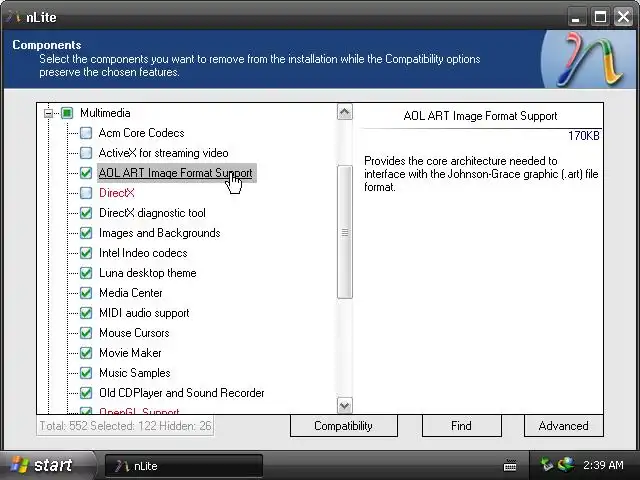Activate the nLite taskbar button
Viewport: 640px width, 480px height.
[184, 466]
